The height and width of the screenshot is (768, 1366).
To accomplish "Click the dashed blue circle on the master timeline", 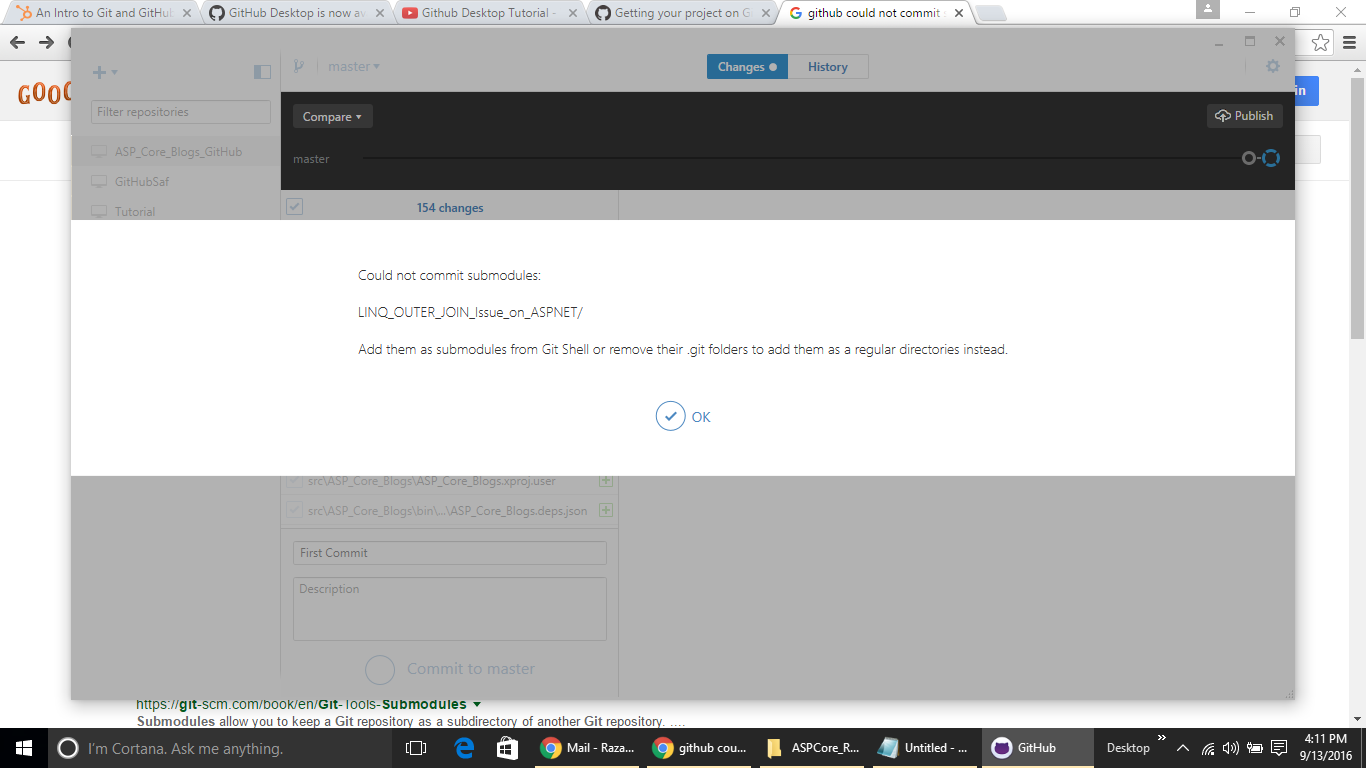I will 1271,158.
